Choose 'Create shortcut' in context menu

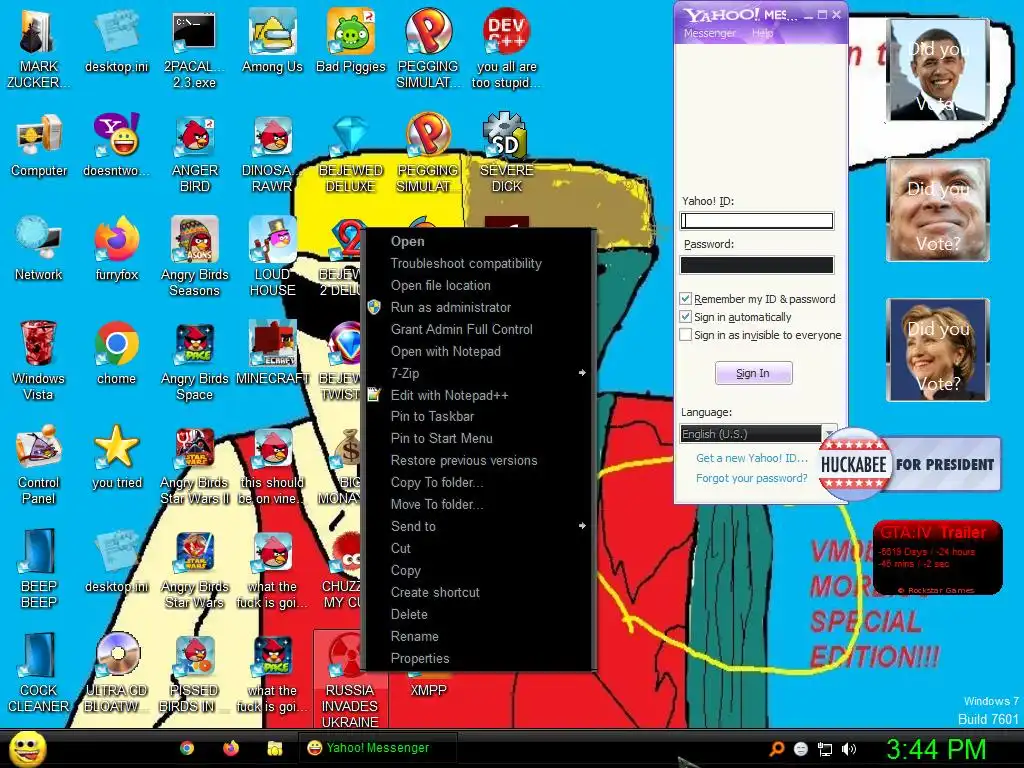479,592
